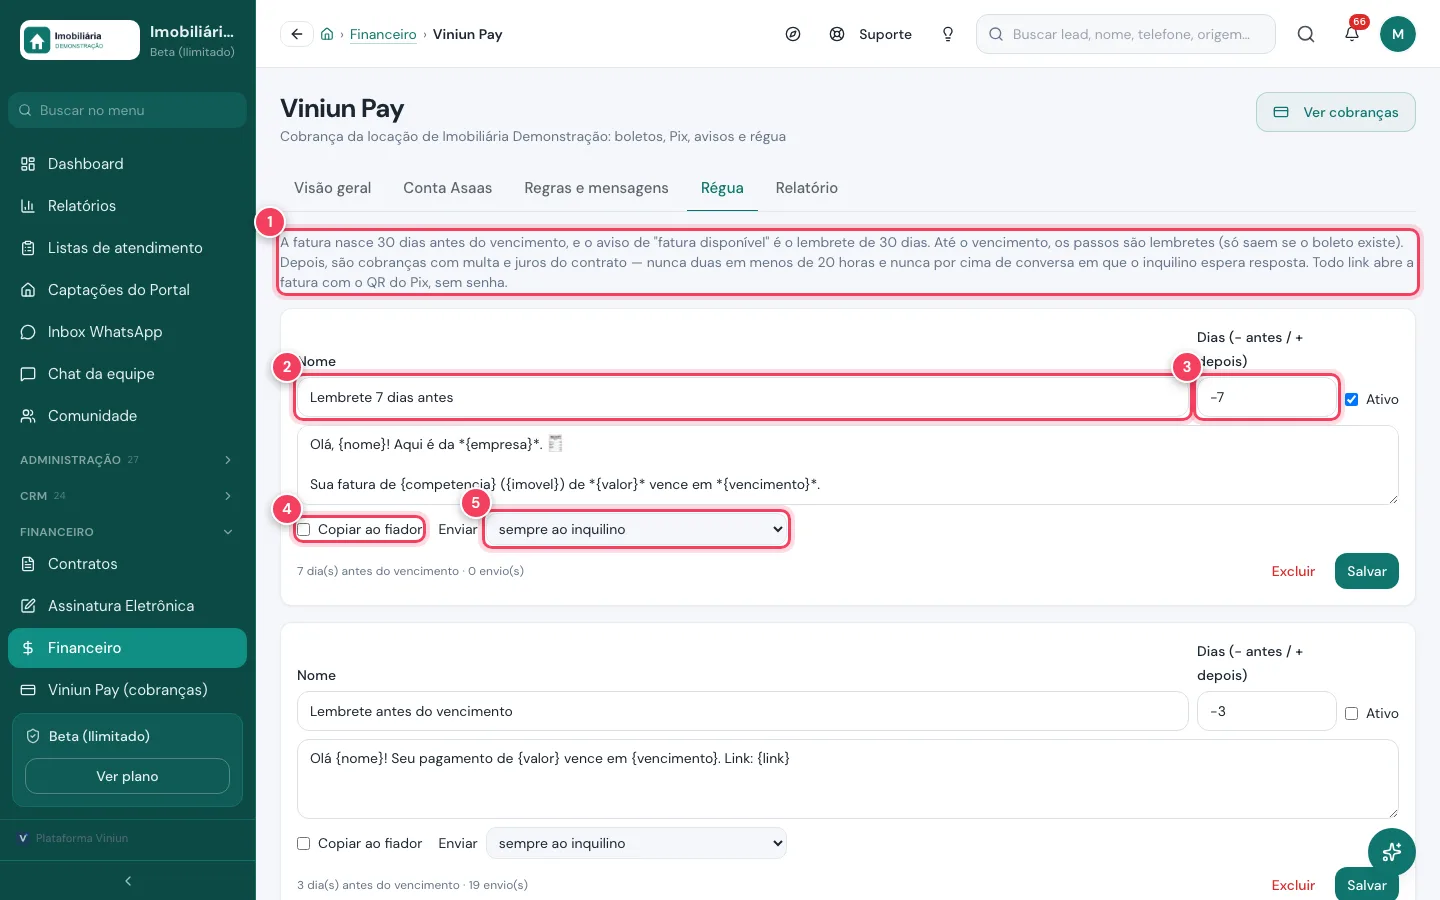Screen dimensions: 1440x900
Task: Delete the Lembrete 7 dias antes rule
Action: 1293,571
